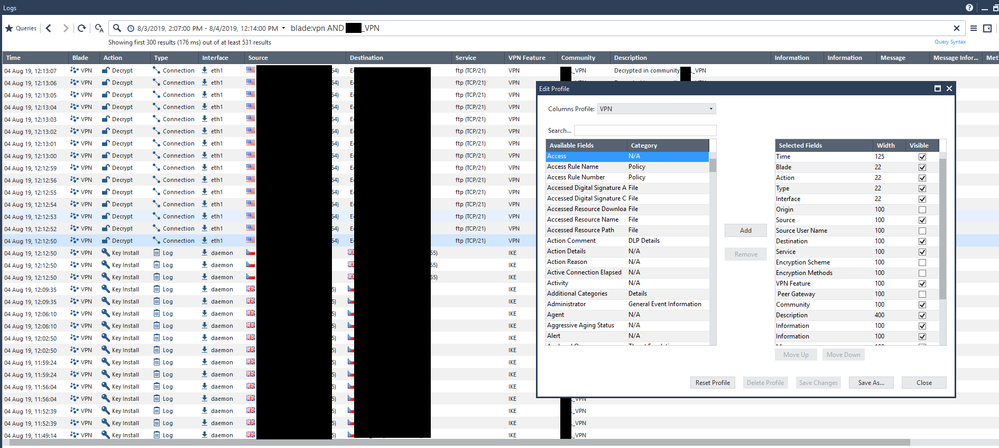Enable Origin field visibility checkbox
This screenshot has height=448, width=999.
click(922, 210)
